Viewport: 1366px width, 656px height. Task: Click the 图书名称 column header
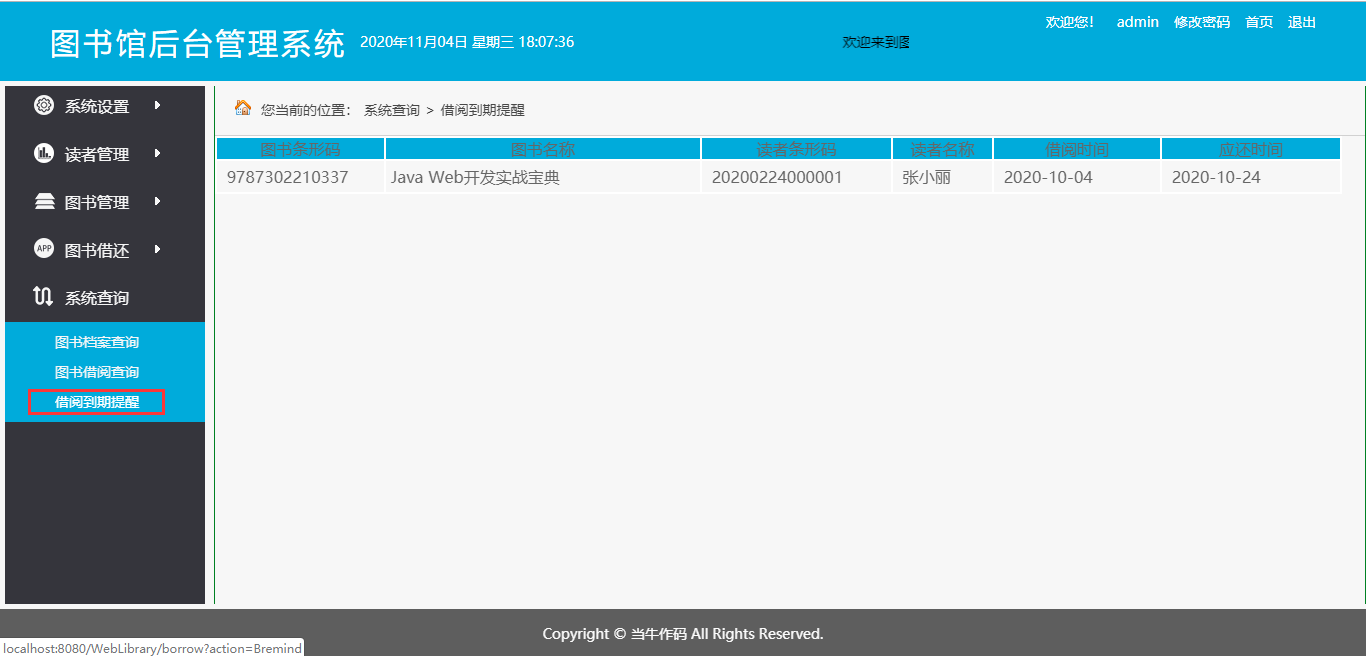pyautogui.click(x=543, y=149)
